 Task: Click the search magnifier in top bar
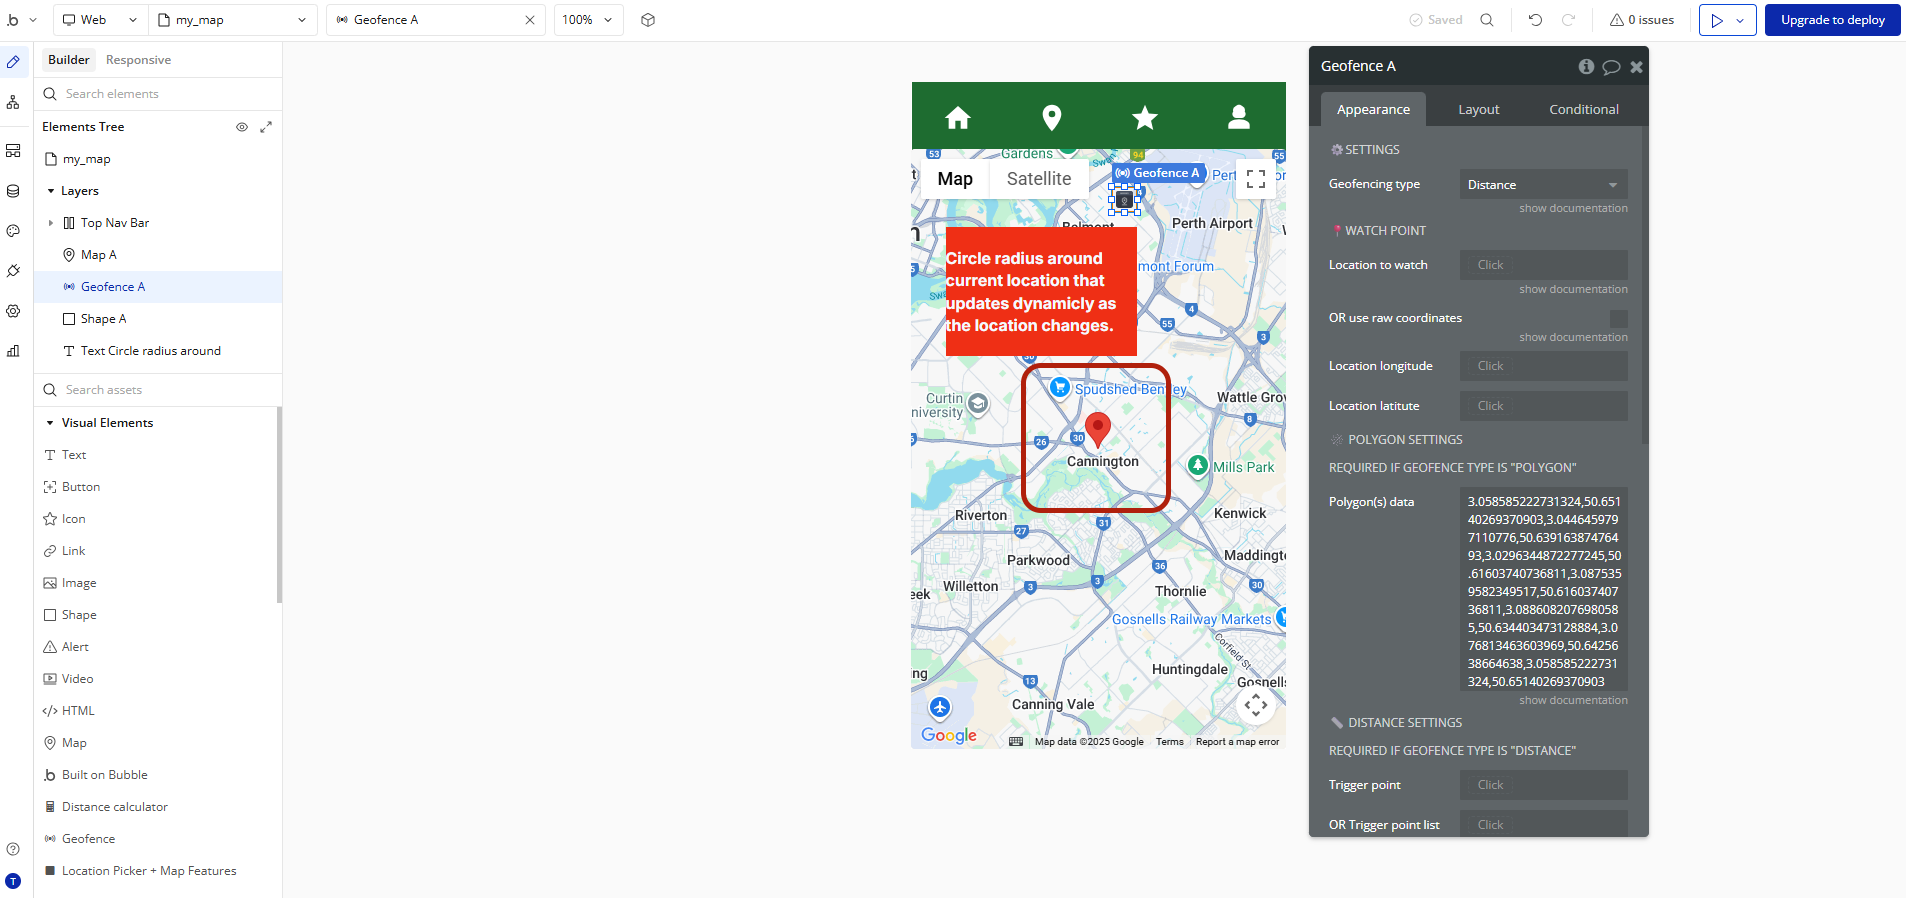[x=1487, y=20]
